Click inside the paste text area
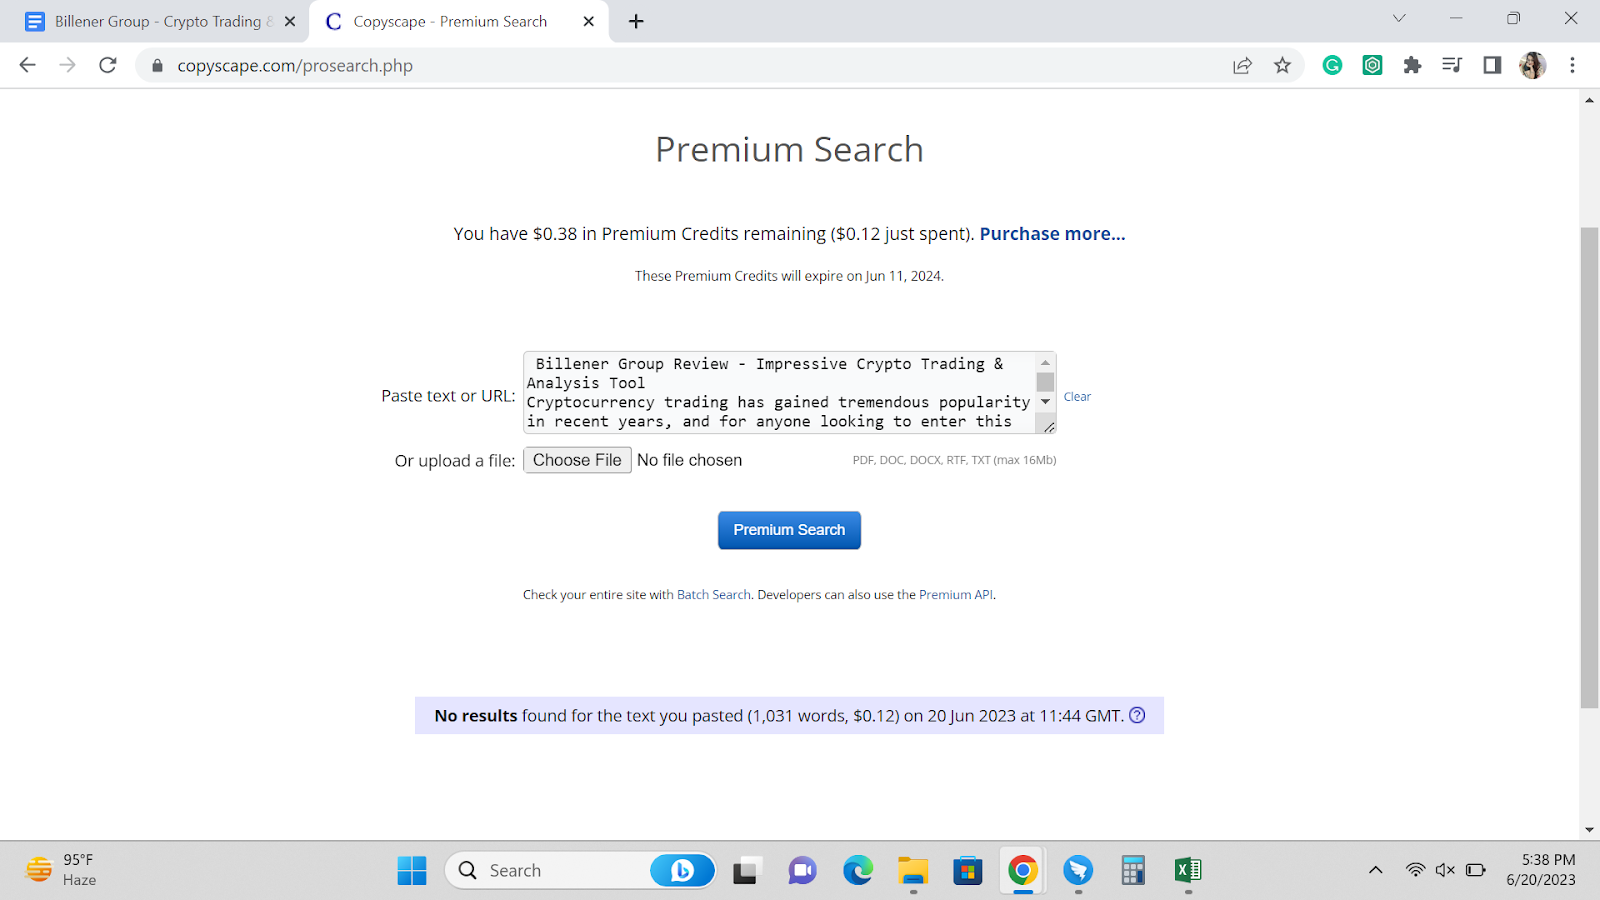Image resolution: width=1600 pixels, height=900 pixels. tap(779, 393)
